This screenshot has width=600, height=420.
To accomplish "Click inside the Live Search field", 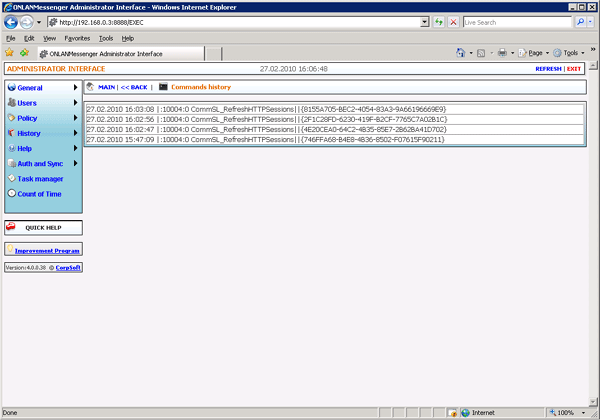I will point(517,22).
